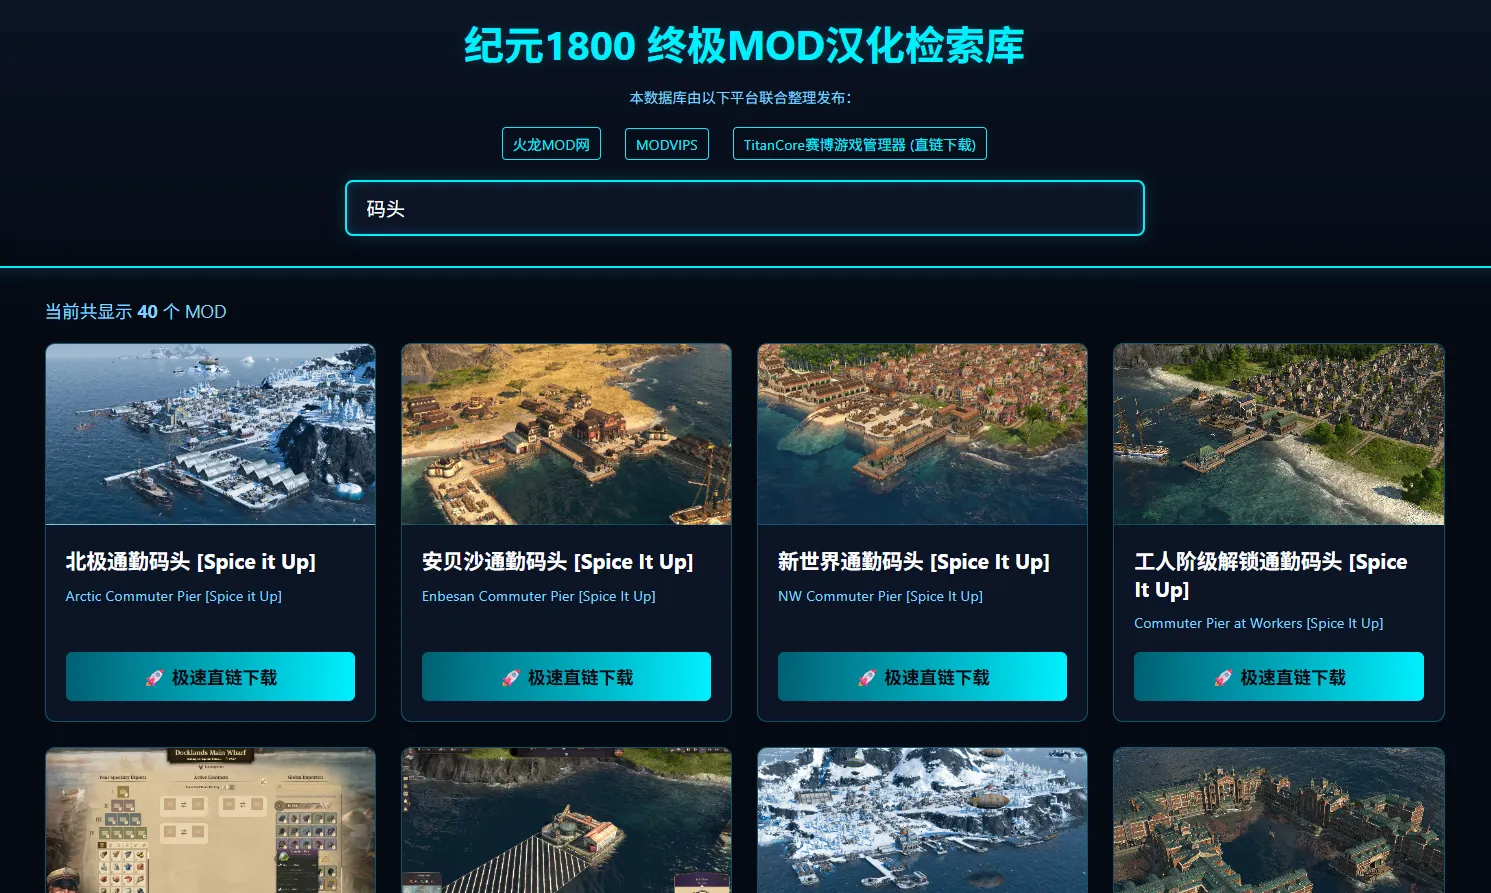Open the Arctic Commuter Pier preview image
This screenshot has width=1491, height=893.
[210, 434]
